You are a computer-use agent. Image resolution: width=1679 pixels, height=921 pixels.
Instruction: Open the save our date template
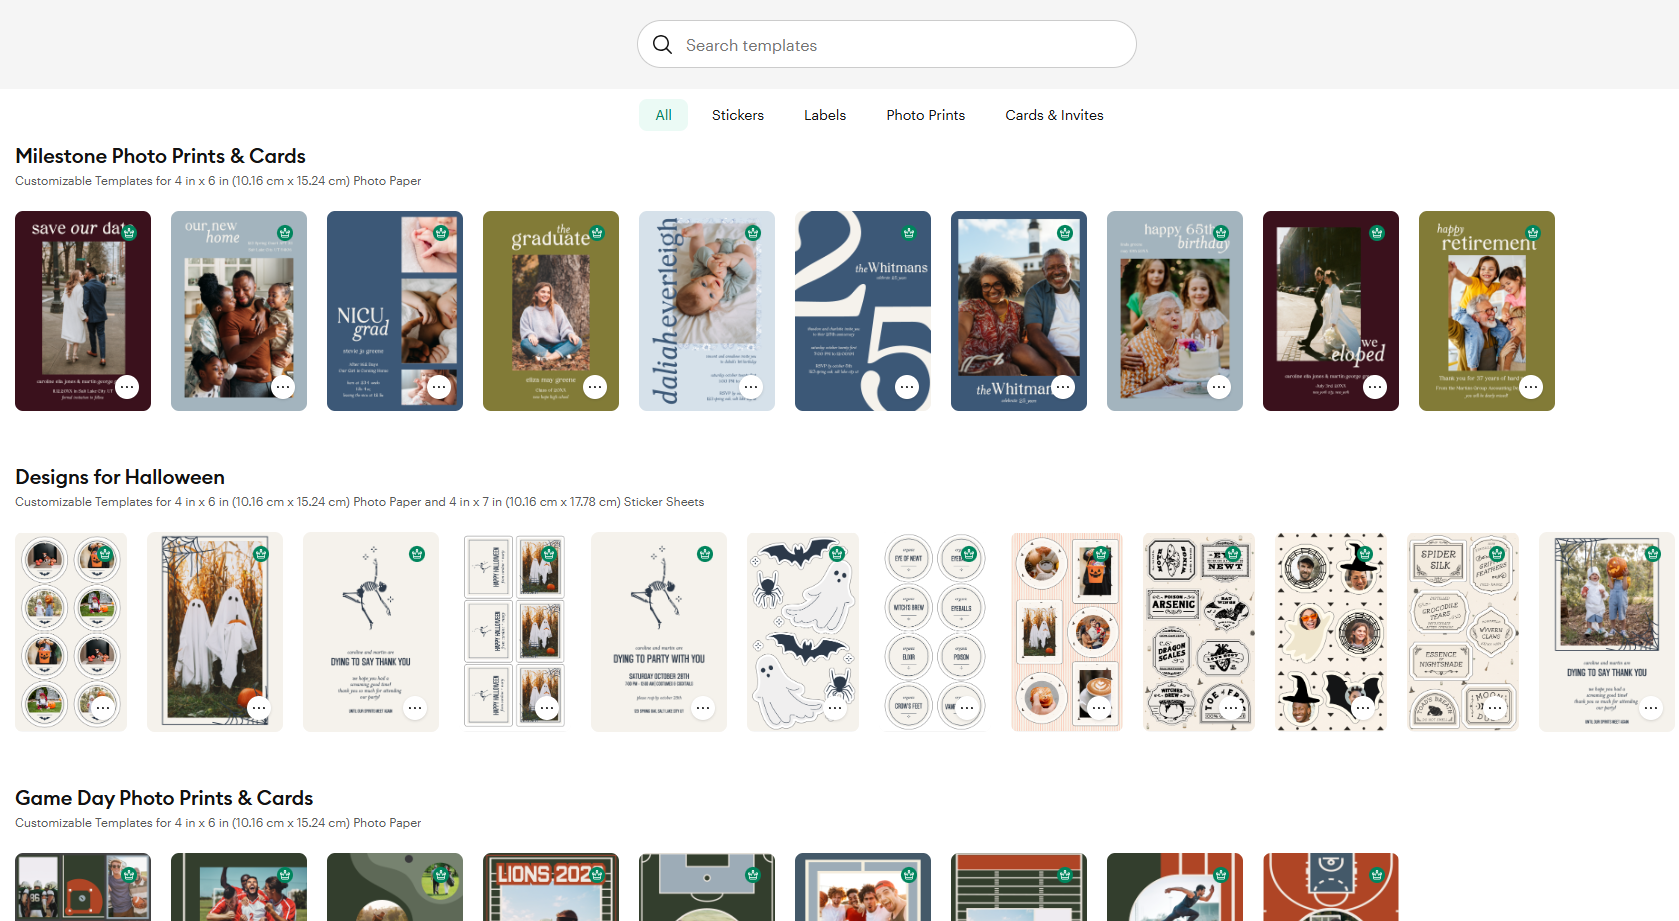(x=83, y=311)
